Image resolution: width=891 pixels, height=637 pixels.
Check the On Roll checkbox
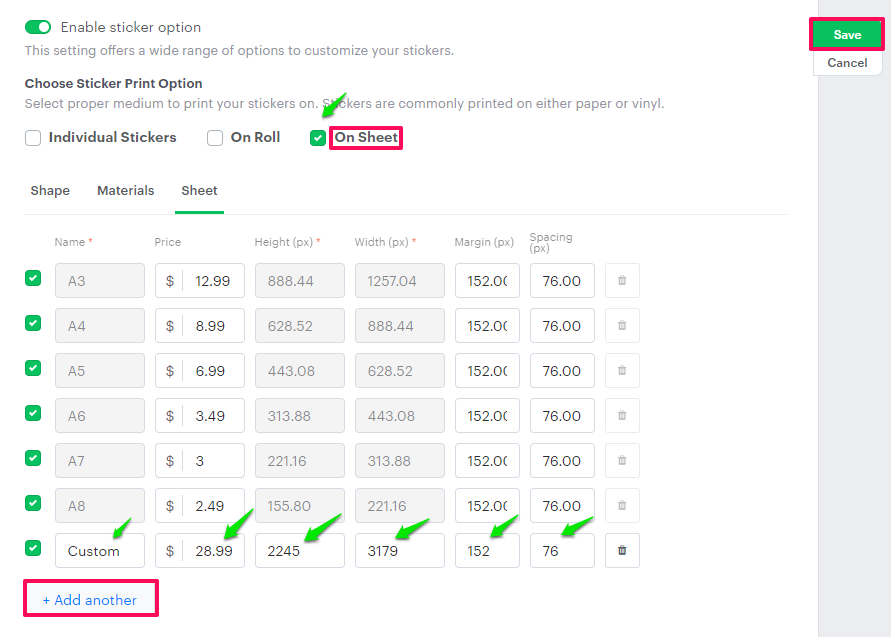215,138
